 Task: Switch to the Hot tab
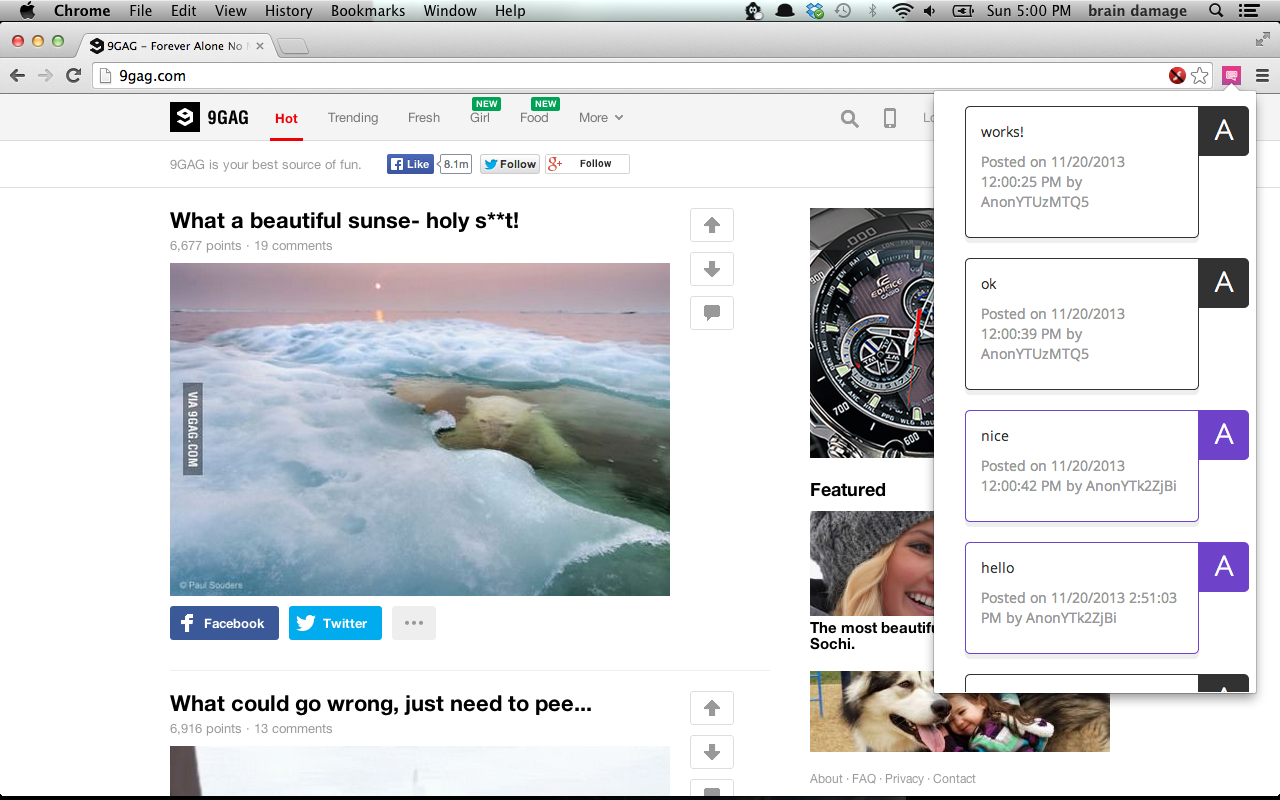coord(286,118)
